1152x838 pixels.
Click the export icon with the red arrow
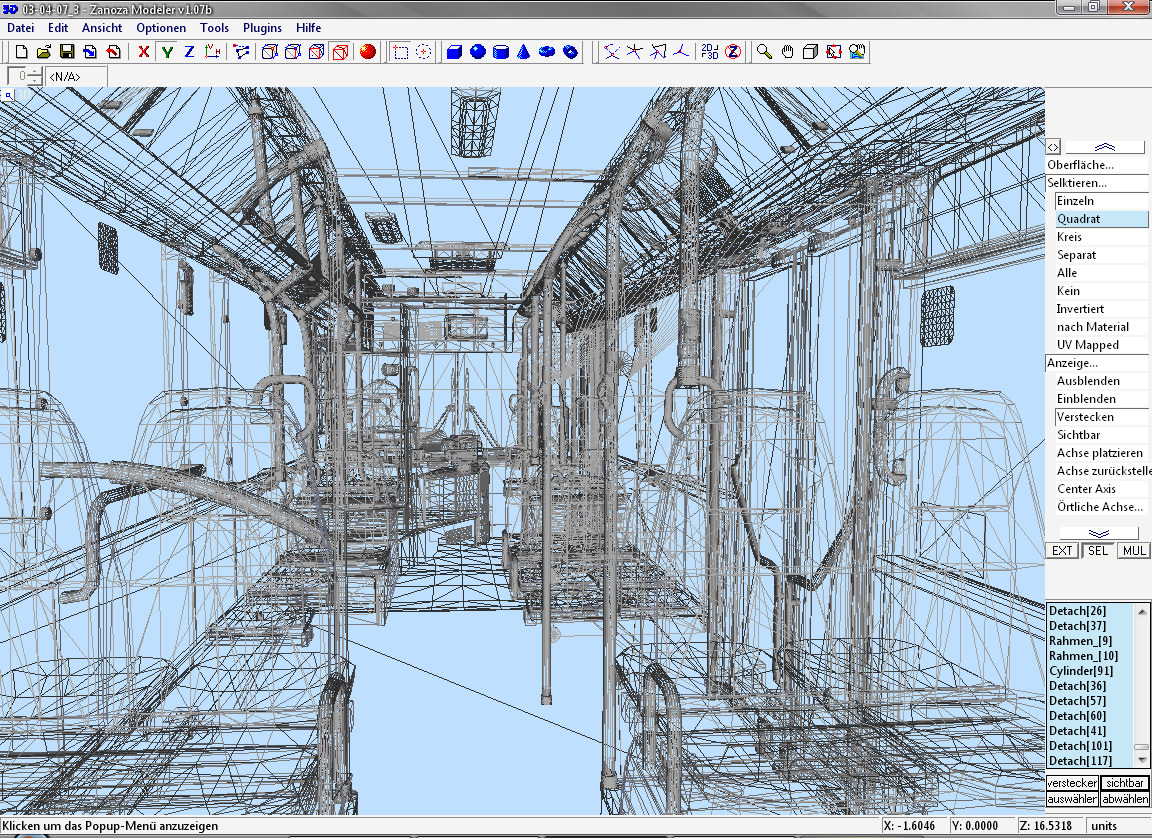tap(113, 51)
